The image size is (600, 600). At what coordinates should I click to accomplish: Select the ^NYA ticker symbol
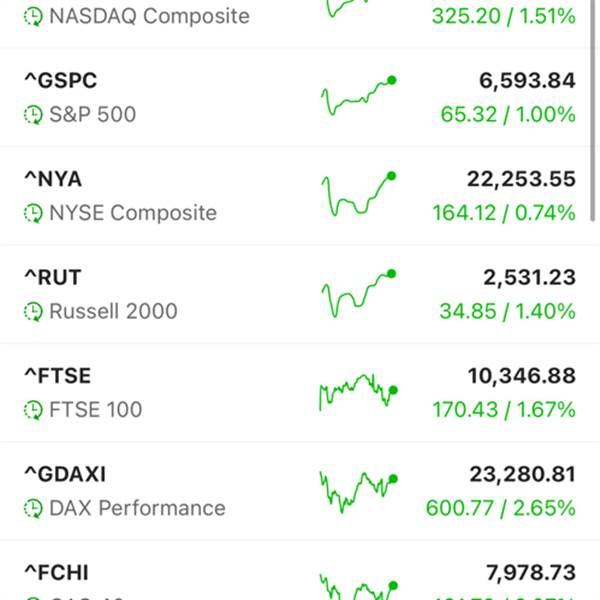(54, 179)
